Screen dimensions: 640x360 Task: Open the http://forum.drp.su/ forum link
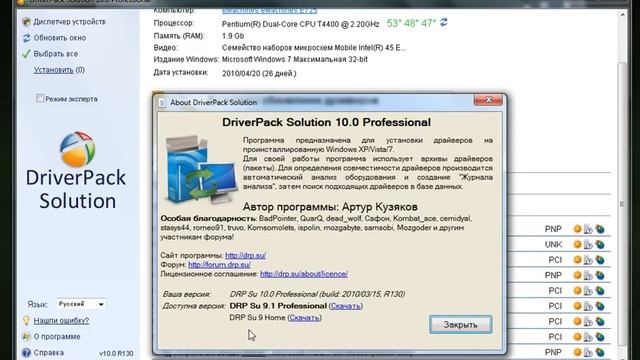point(219,265)
